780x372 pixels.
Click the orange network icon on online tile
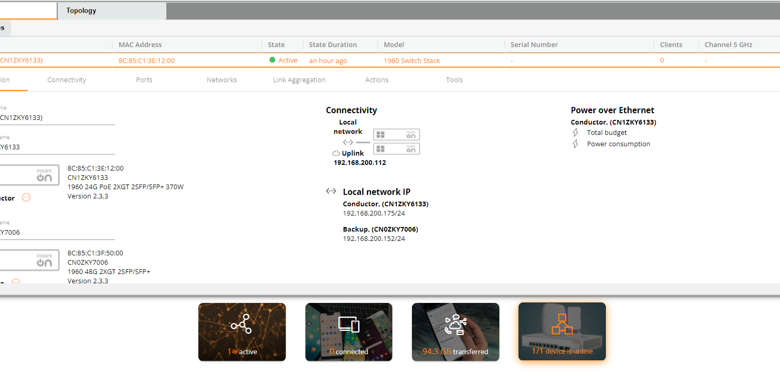[562, 324]
